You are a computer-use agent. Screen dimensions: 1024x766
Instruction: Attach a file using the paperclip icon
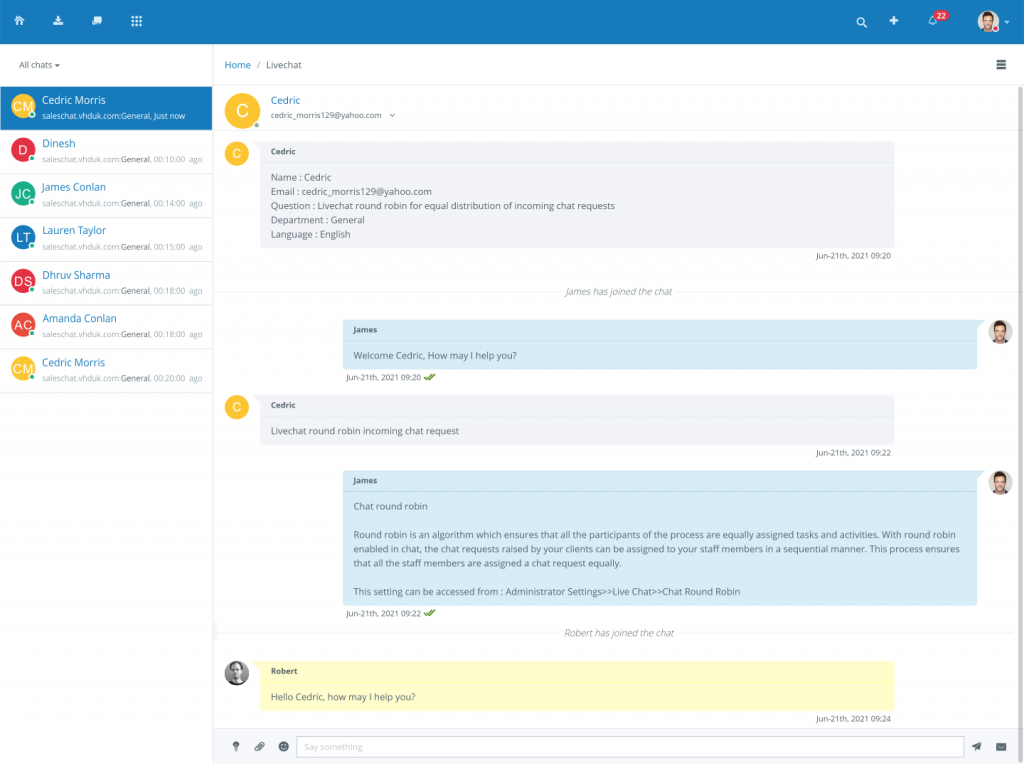click(x=260, y=746)
